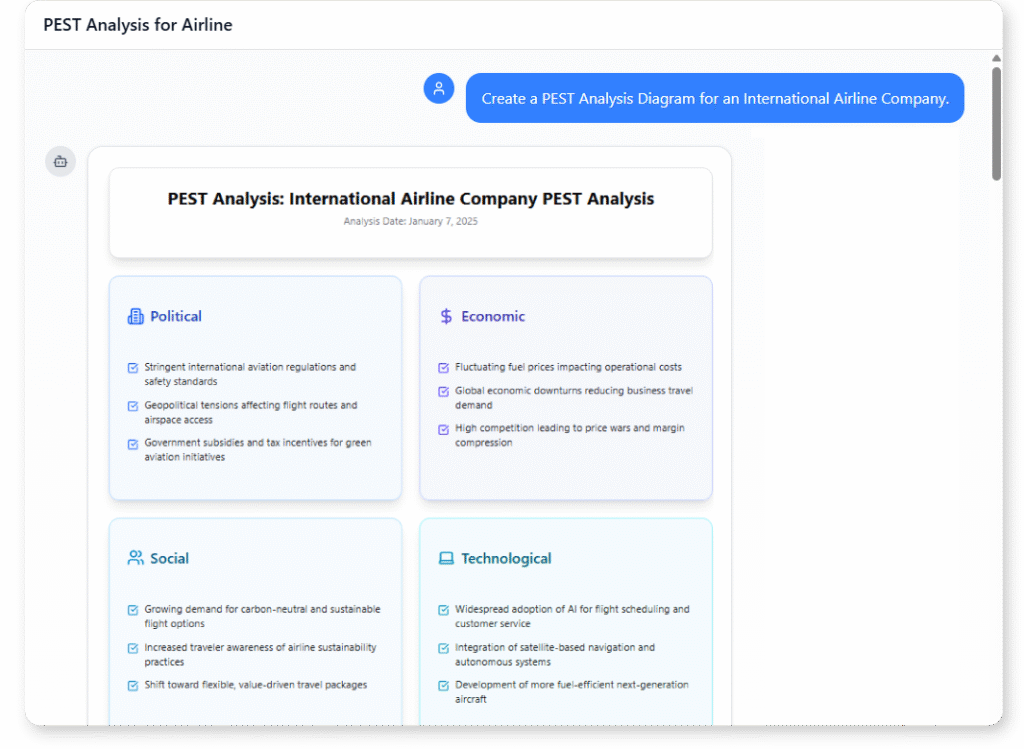Screen dimensions: 1024x749
Task: Select the building icon beside Political
Action: (x=134, y=316)
